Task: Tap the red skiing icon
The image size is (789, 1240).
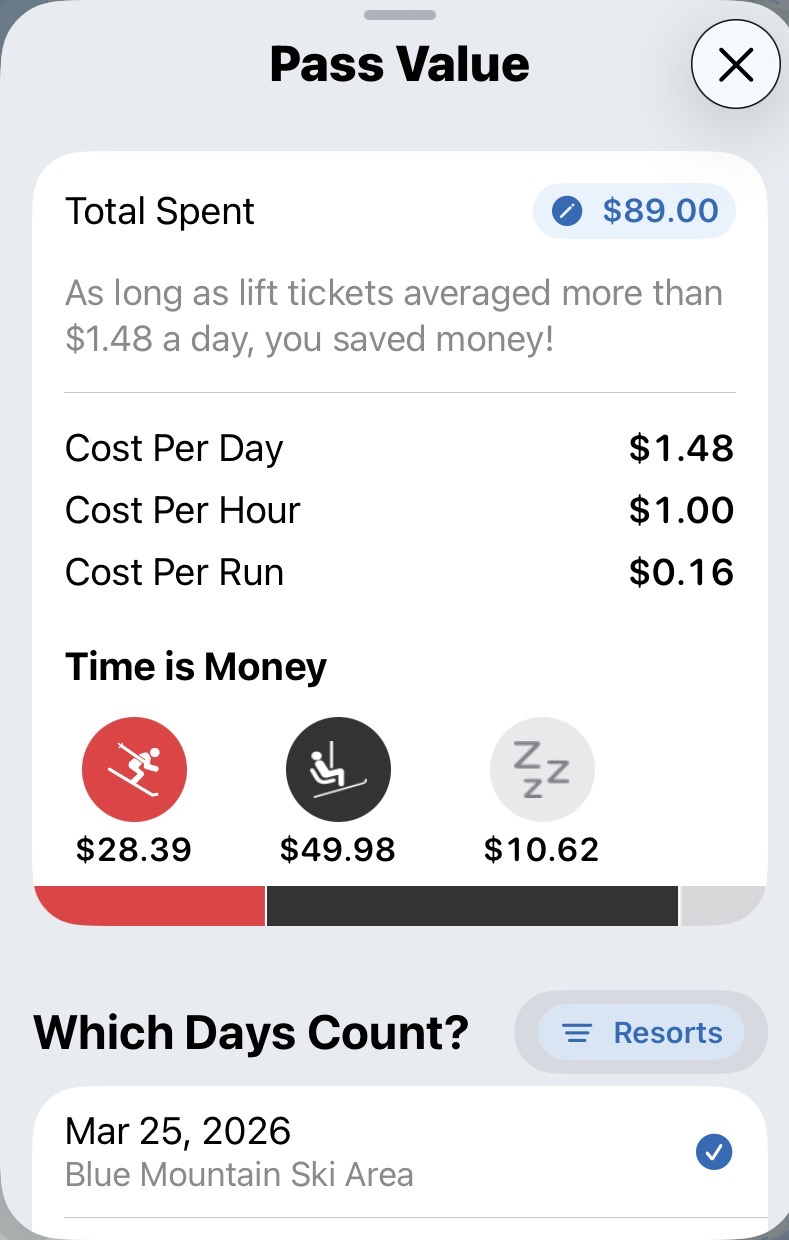Action: (134, 770)
